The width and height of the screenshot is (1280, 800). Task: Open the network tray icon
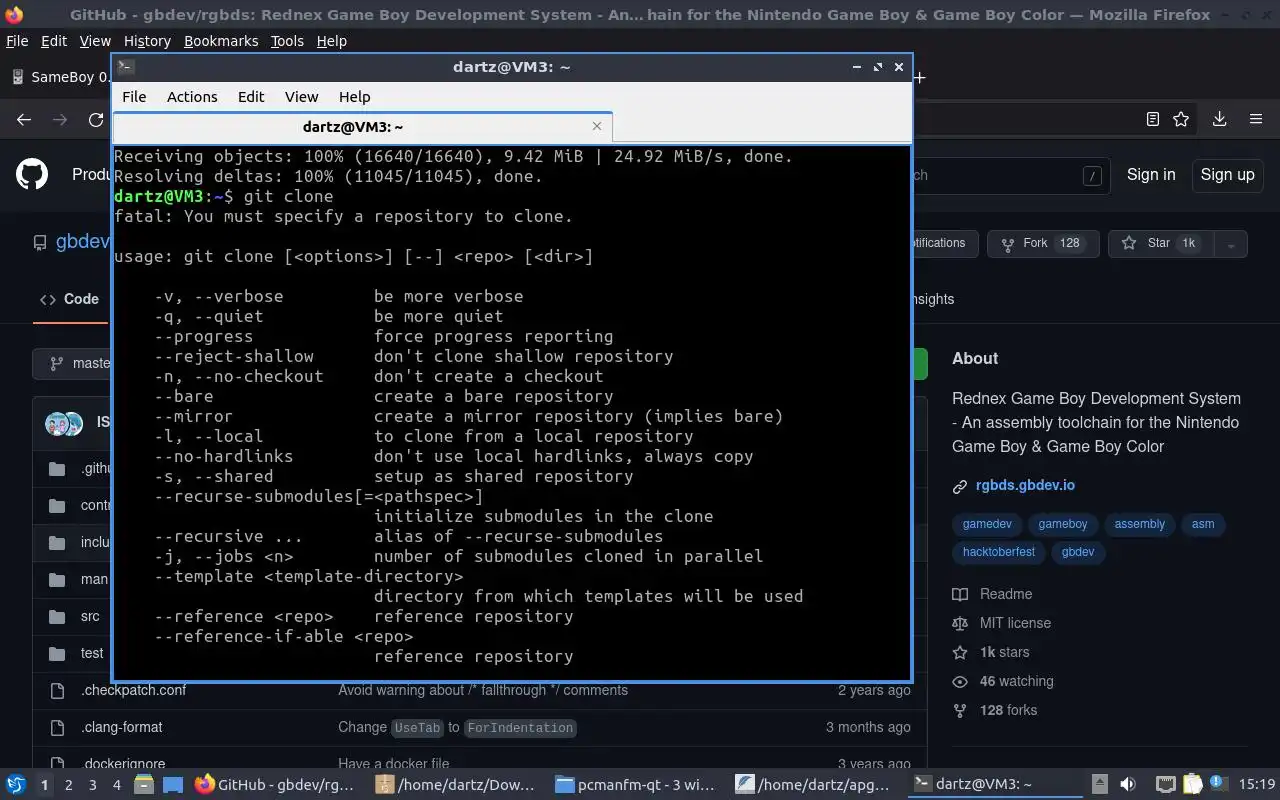click(x=1165, y=784)
